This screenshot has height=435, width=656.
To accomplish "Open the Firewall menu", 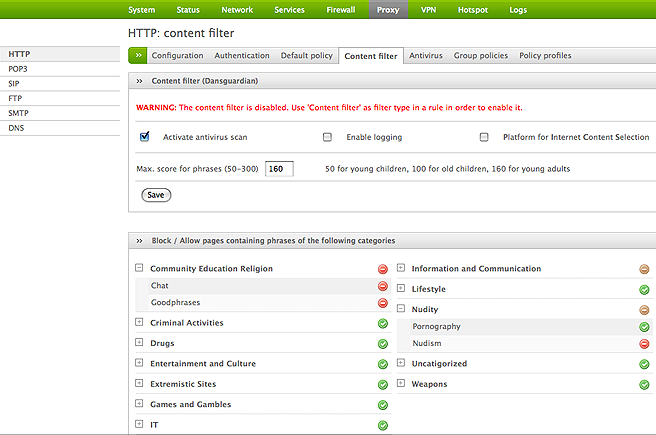I will coord(340,10).
